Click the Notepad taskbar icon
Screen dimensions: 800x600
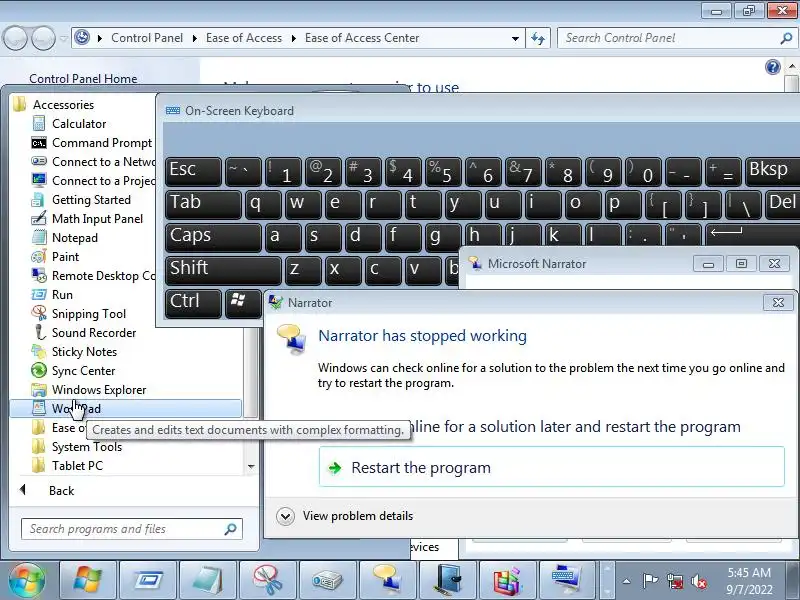point(208,581)
